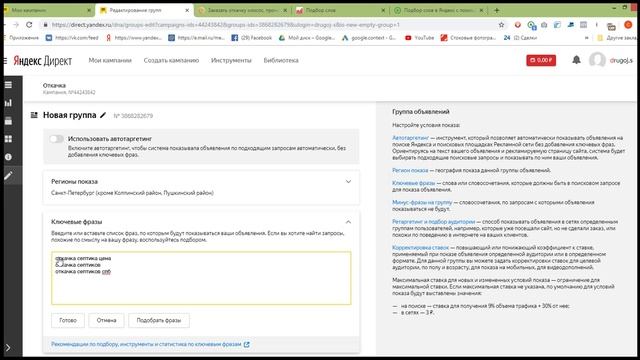The height and width of the screenshot is (360, 640).
Task: Expand sidebar with bottom arrow icon
Action: [8, 348]
